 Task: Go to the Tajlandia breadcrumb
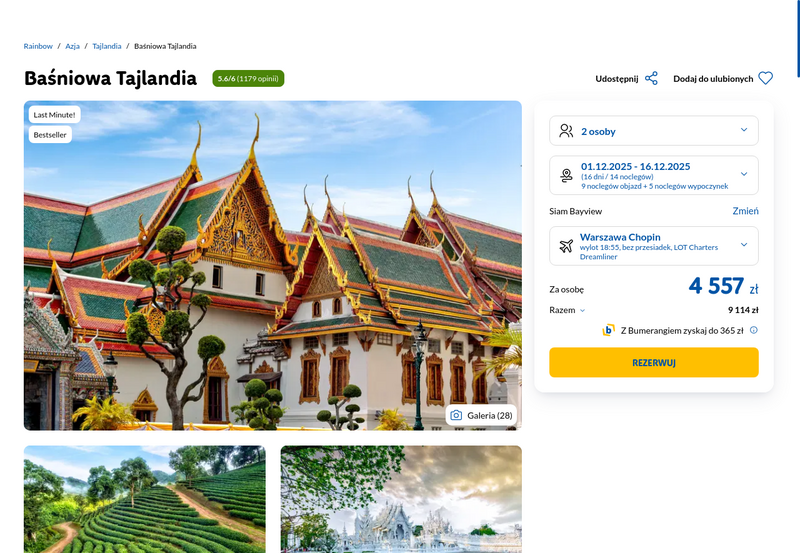coord(107,46)
